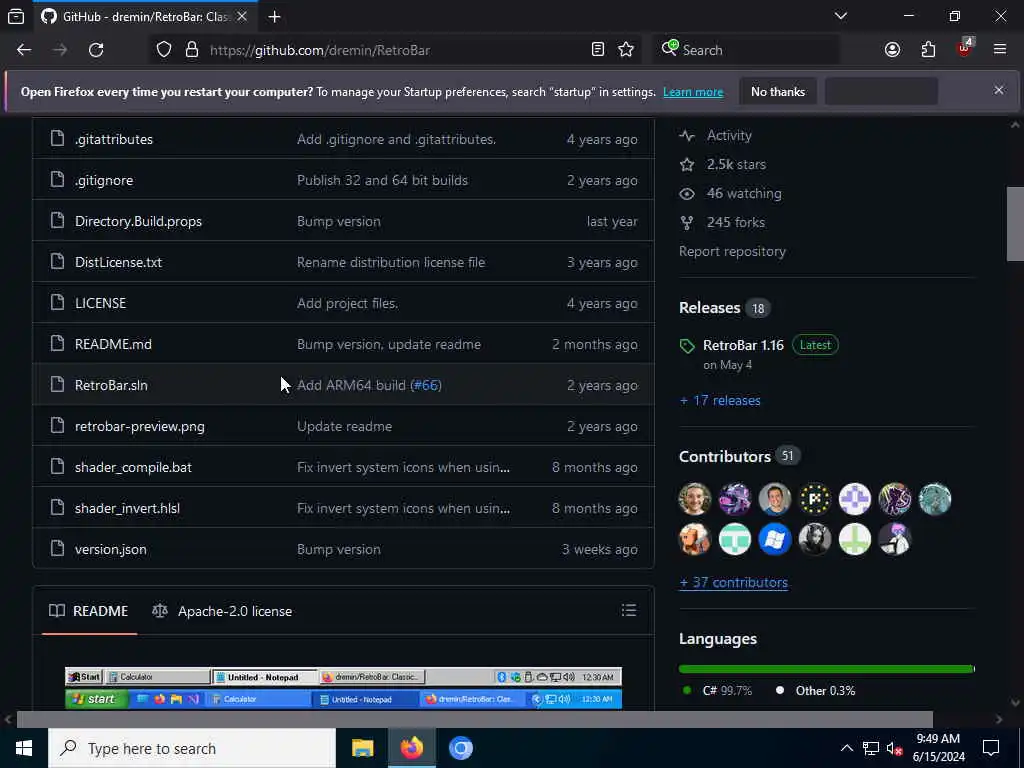Viewport: 1024px width, 768px height.
Task: Open File Explorer from taskbar
Action: pos(362,748)
